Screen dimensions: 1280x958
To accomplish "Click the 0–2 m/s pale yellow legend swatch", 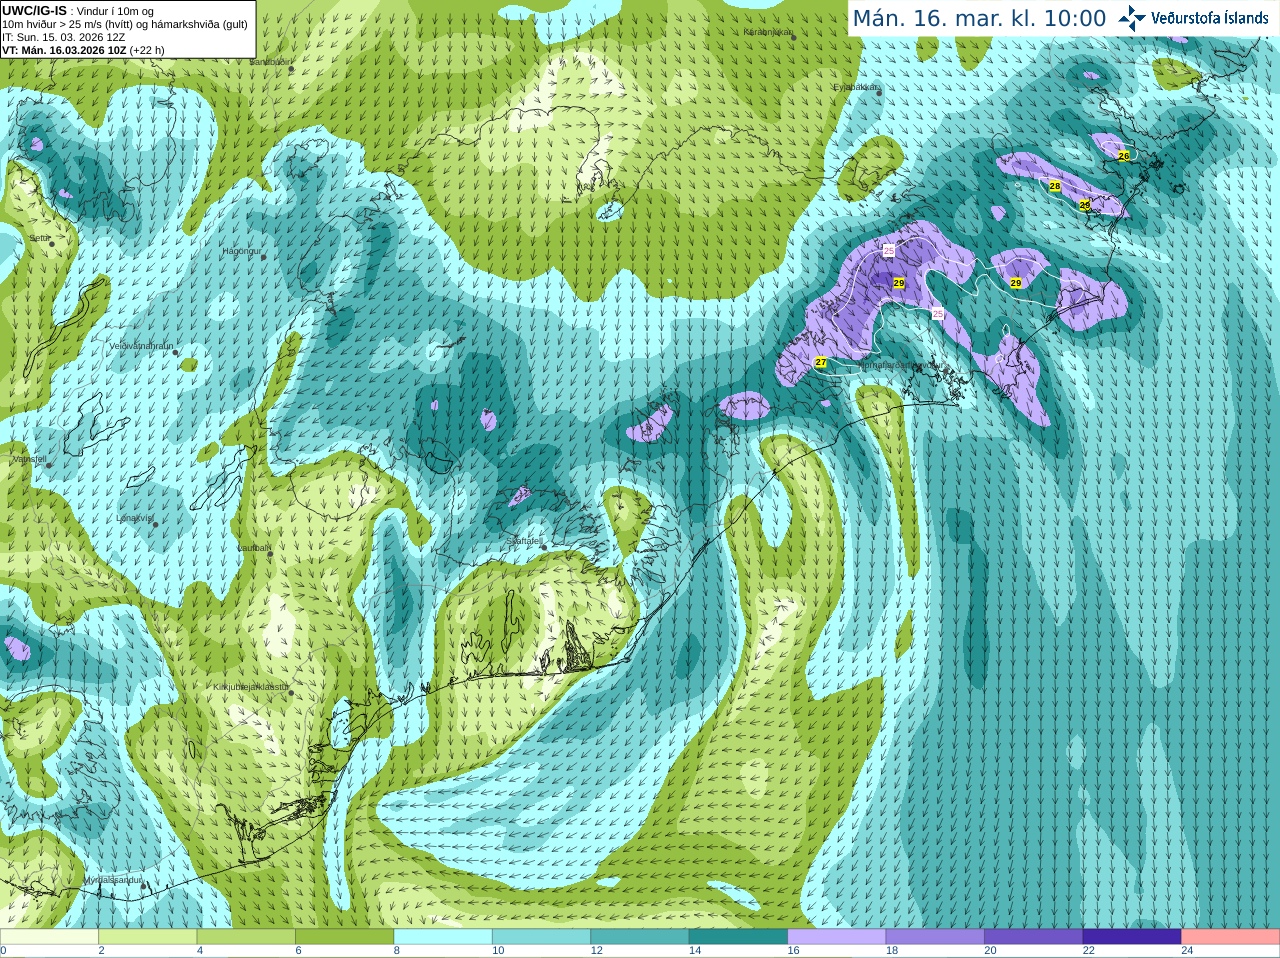I will [x=49, y=937].
